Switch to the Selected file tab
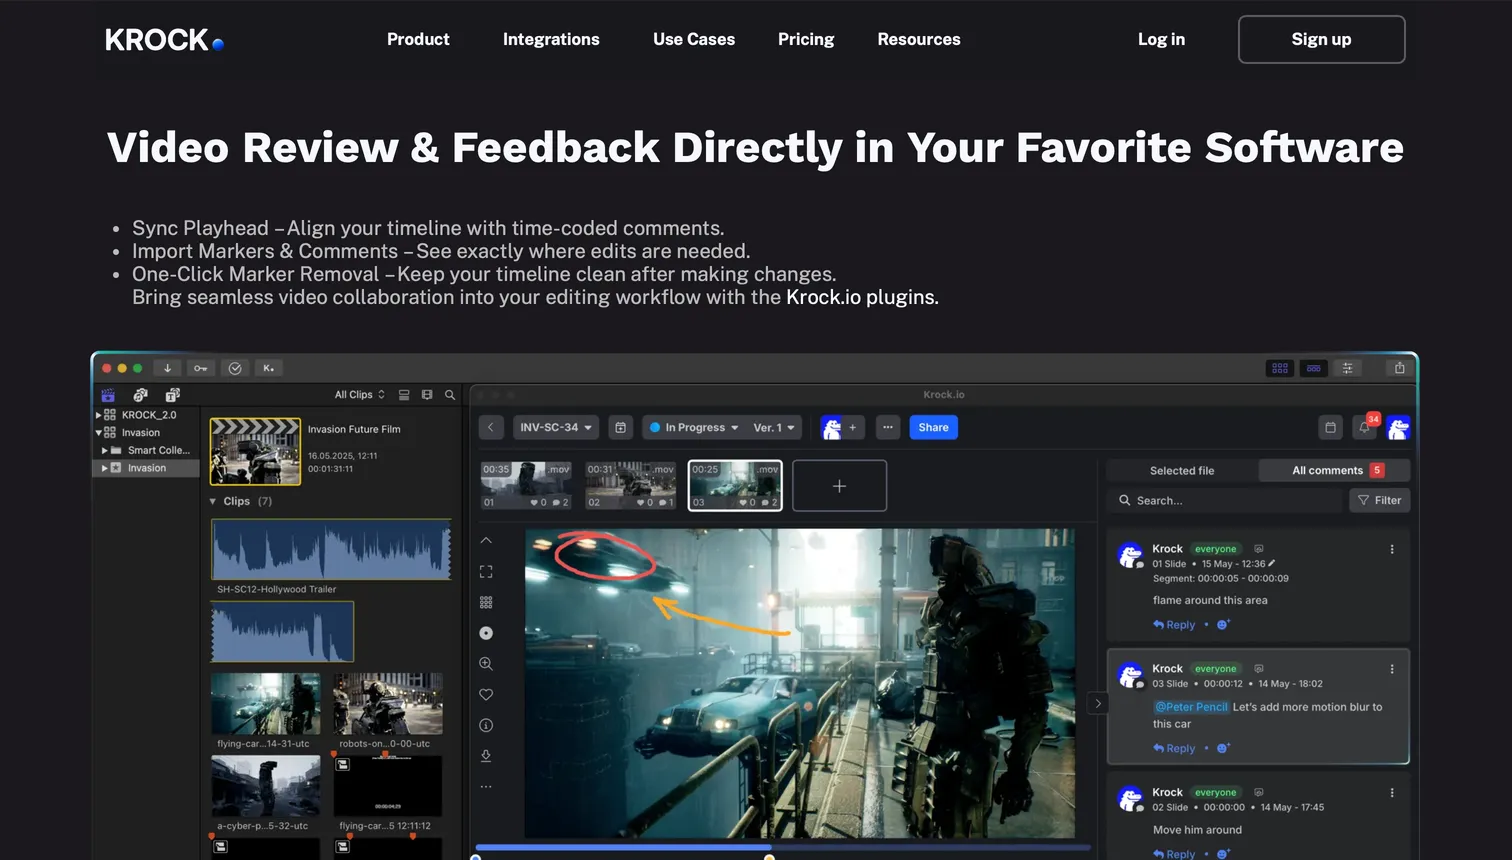 coord(1183,470)
